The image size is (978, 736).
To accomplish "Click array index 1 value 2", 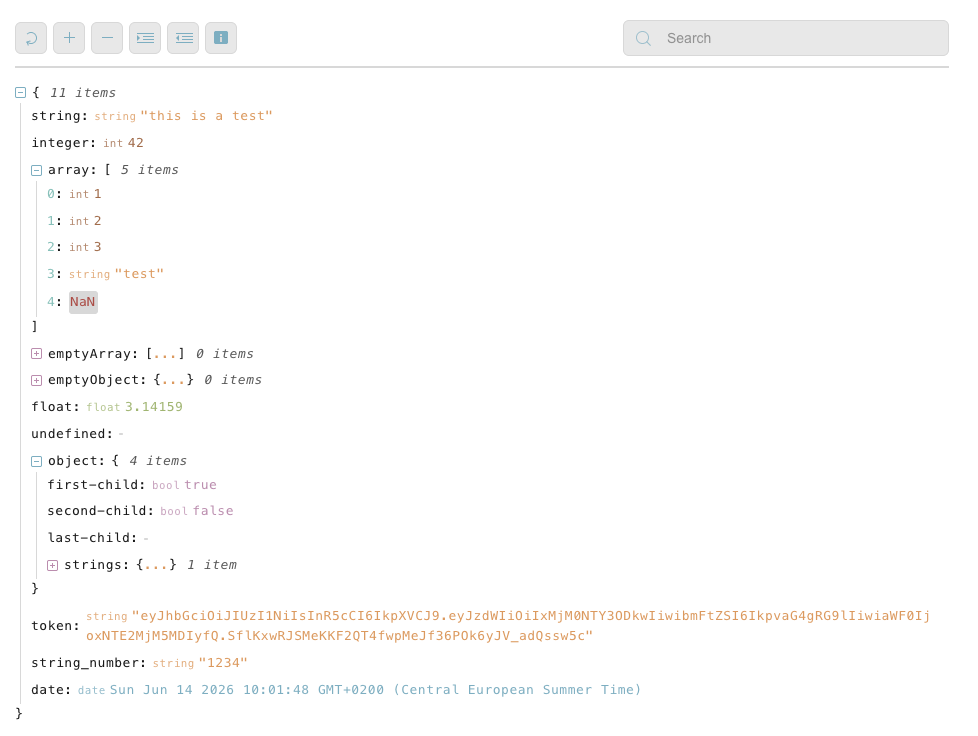I will tap(97, 221).
